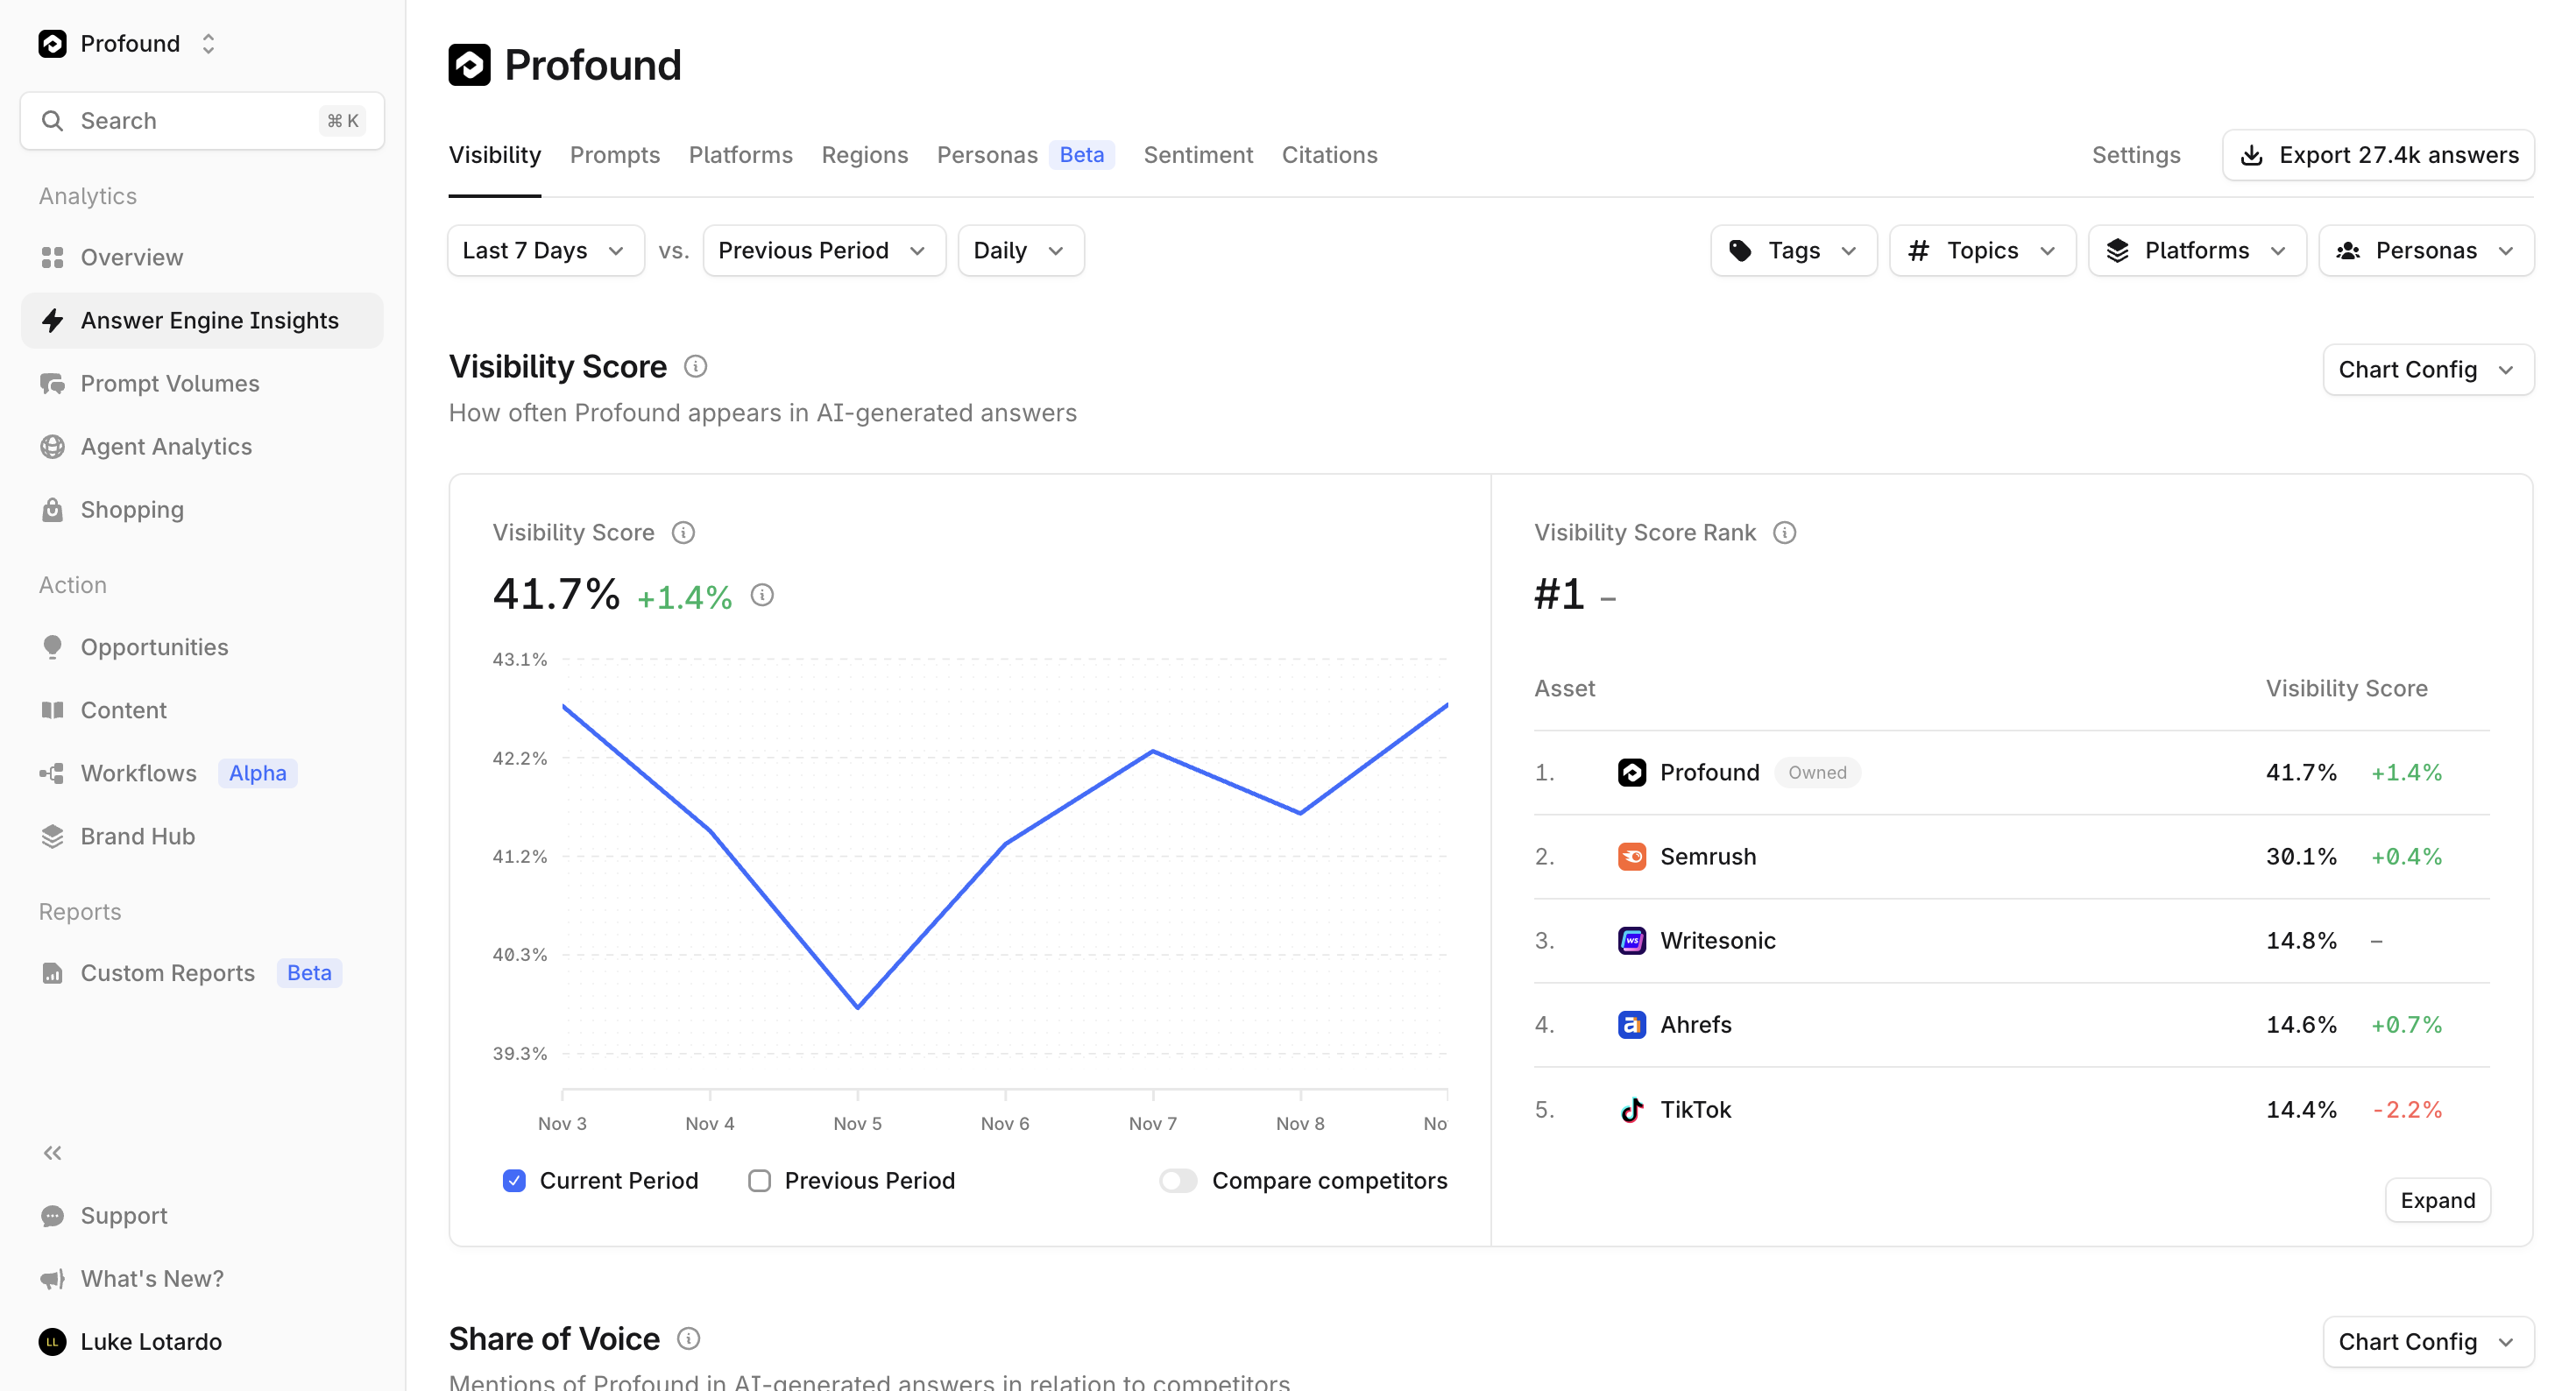2576x1391 pixels.
Task: Open the workspace switcher chevrons beside Profound
Action: 208,43
